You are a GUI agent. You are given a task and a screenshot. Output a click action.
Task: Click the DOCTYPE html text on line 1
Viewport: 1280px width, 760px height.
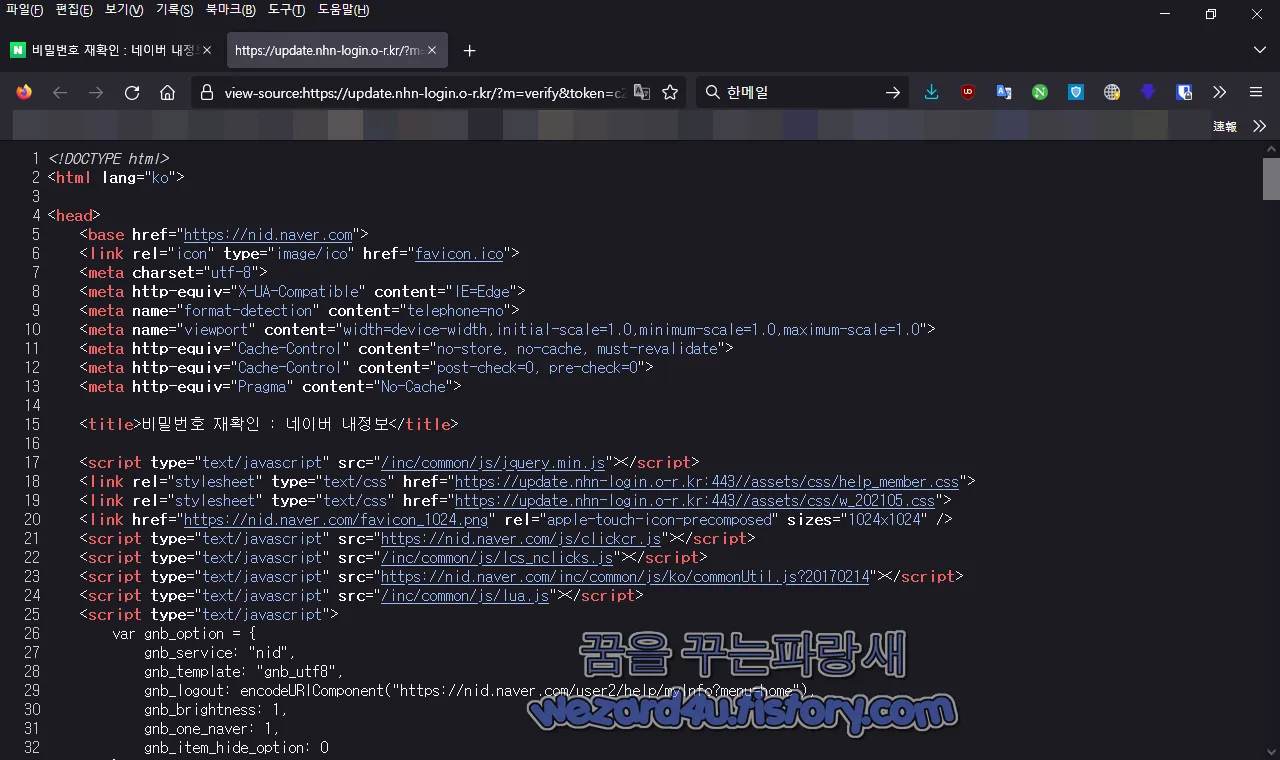[x=108, y=159]
